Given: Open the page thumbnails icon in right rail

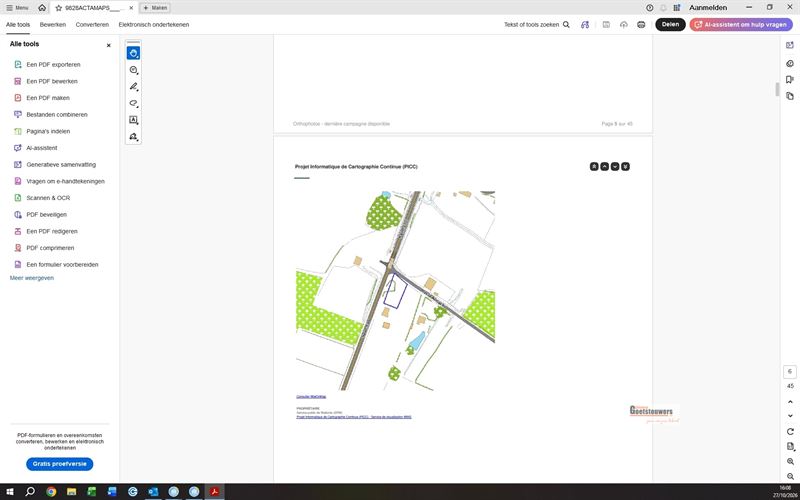Looking at the screenshot, I should tap(790, 96).
